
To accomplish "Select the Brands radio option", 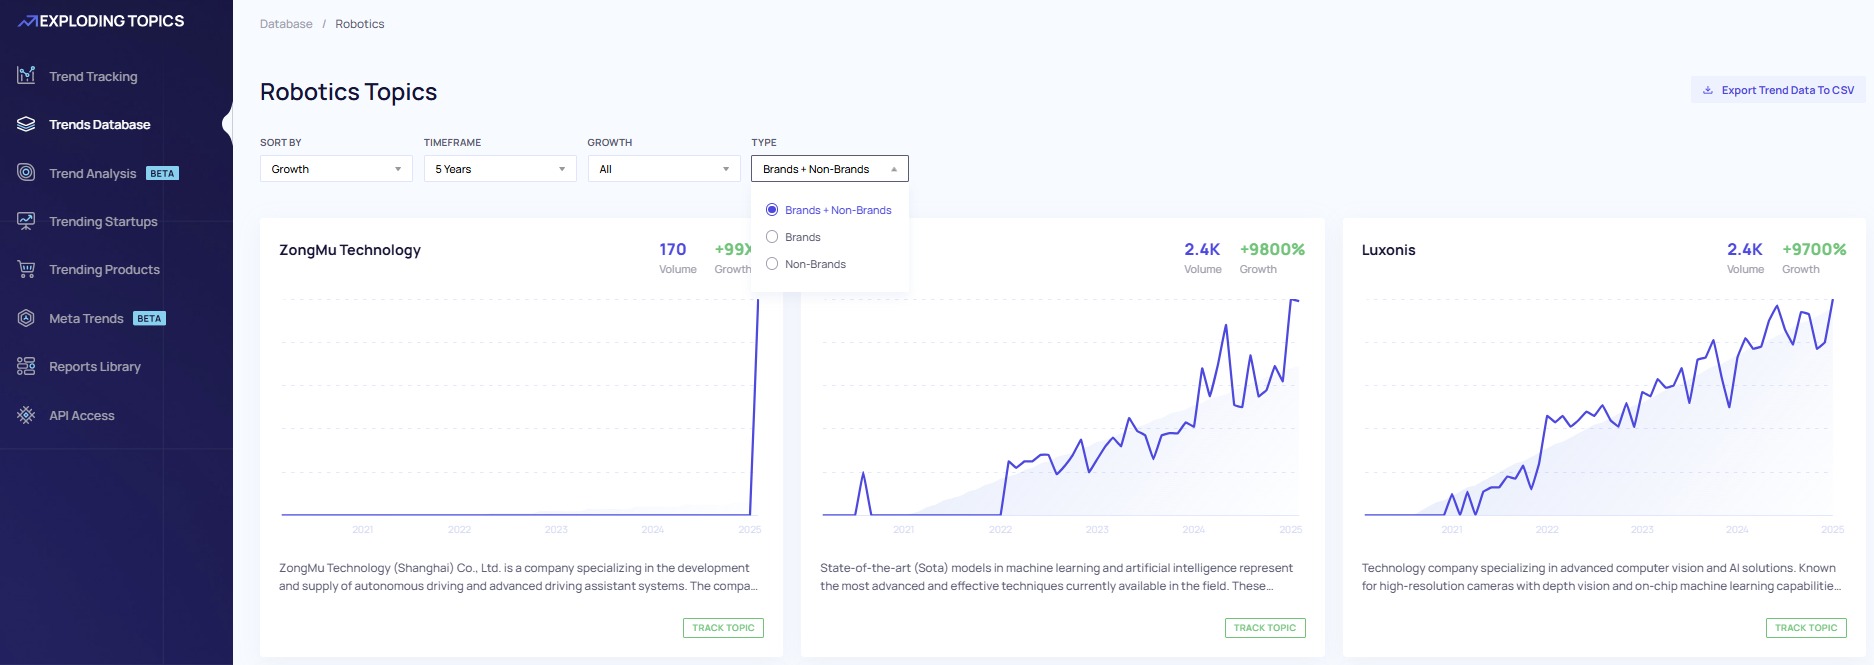I will [x=772, y=237].
